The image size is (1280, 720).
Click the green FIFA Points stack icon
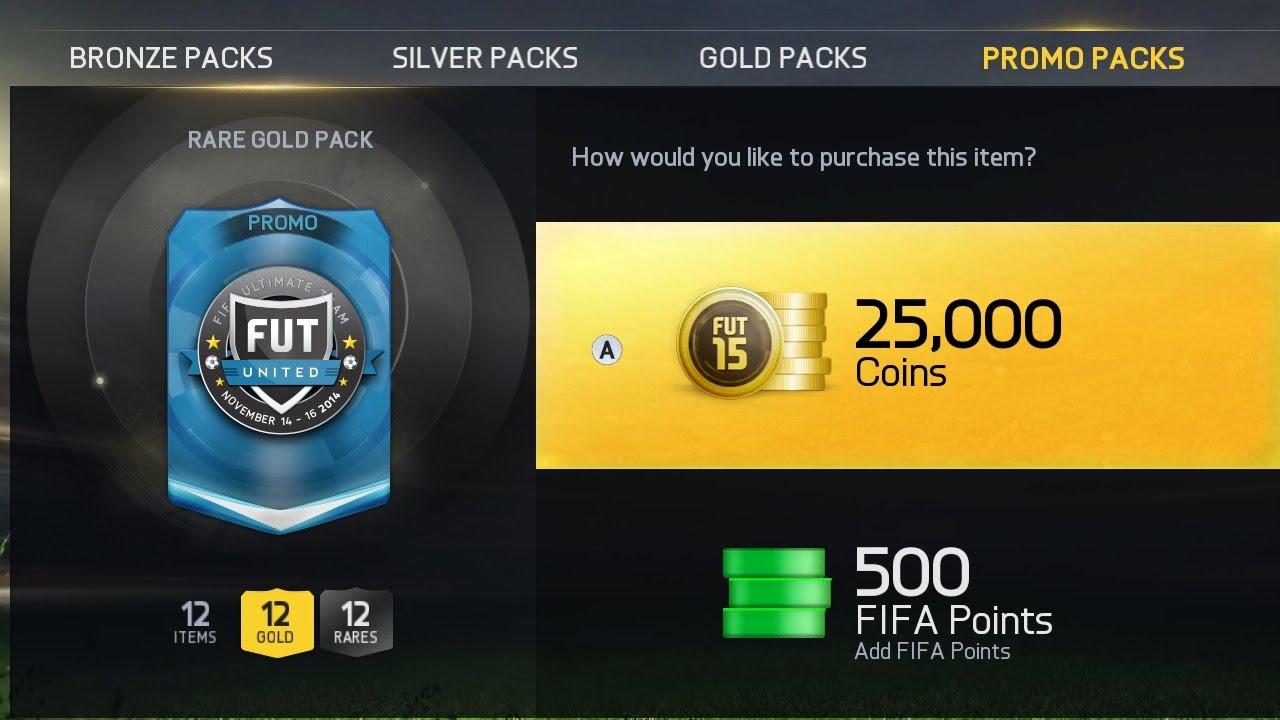(x=776, y=593)
